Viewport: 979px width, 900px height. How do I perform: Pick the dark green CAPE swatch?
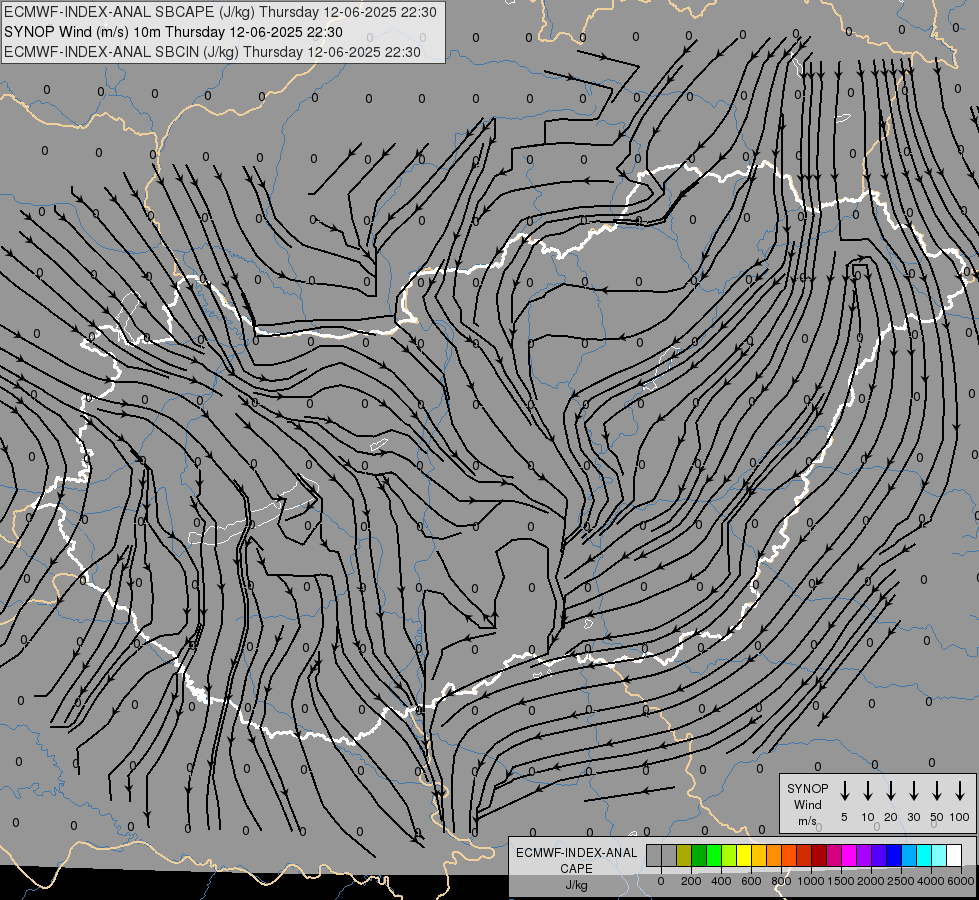699,855
